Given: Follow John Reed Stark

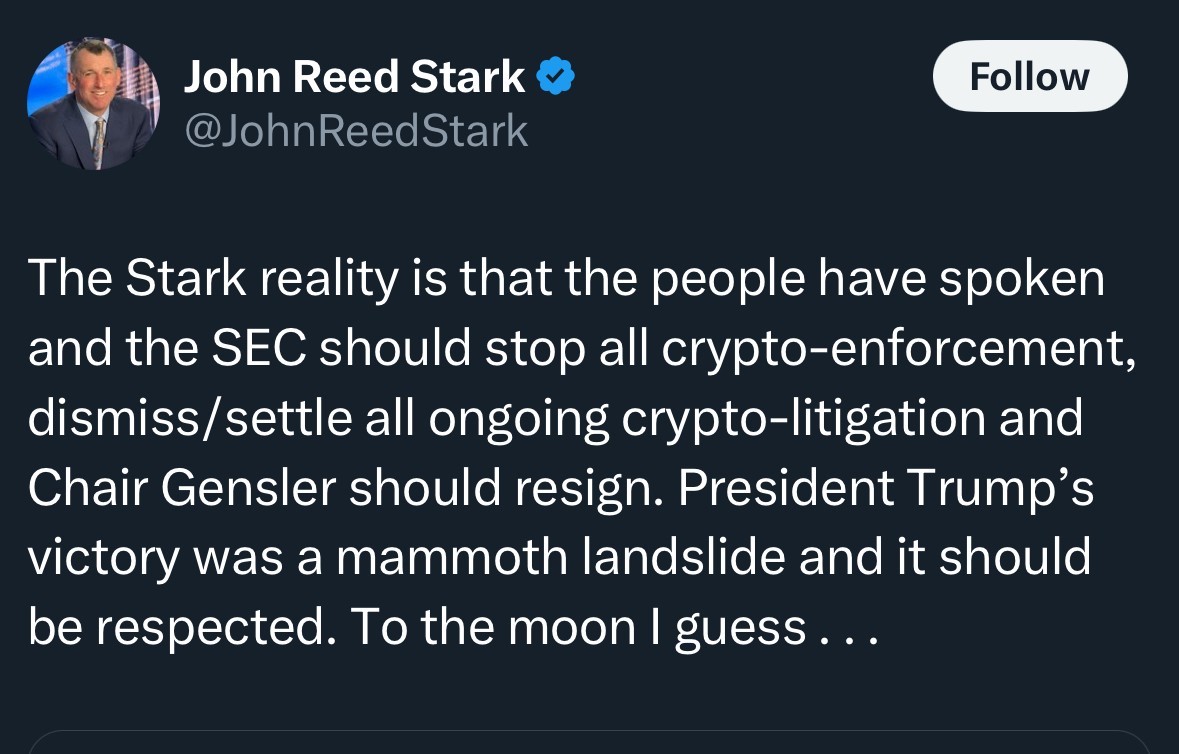Looking at the screenshot, I should pos(1029,76).
